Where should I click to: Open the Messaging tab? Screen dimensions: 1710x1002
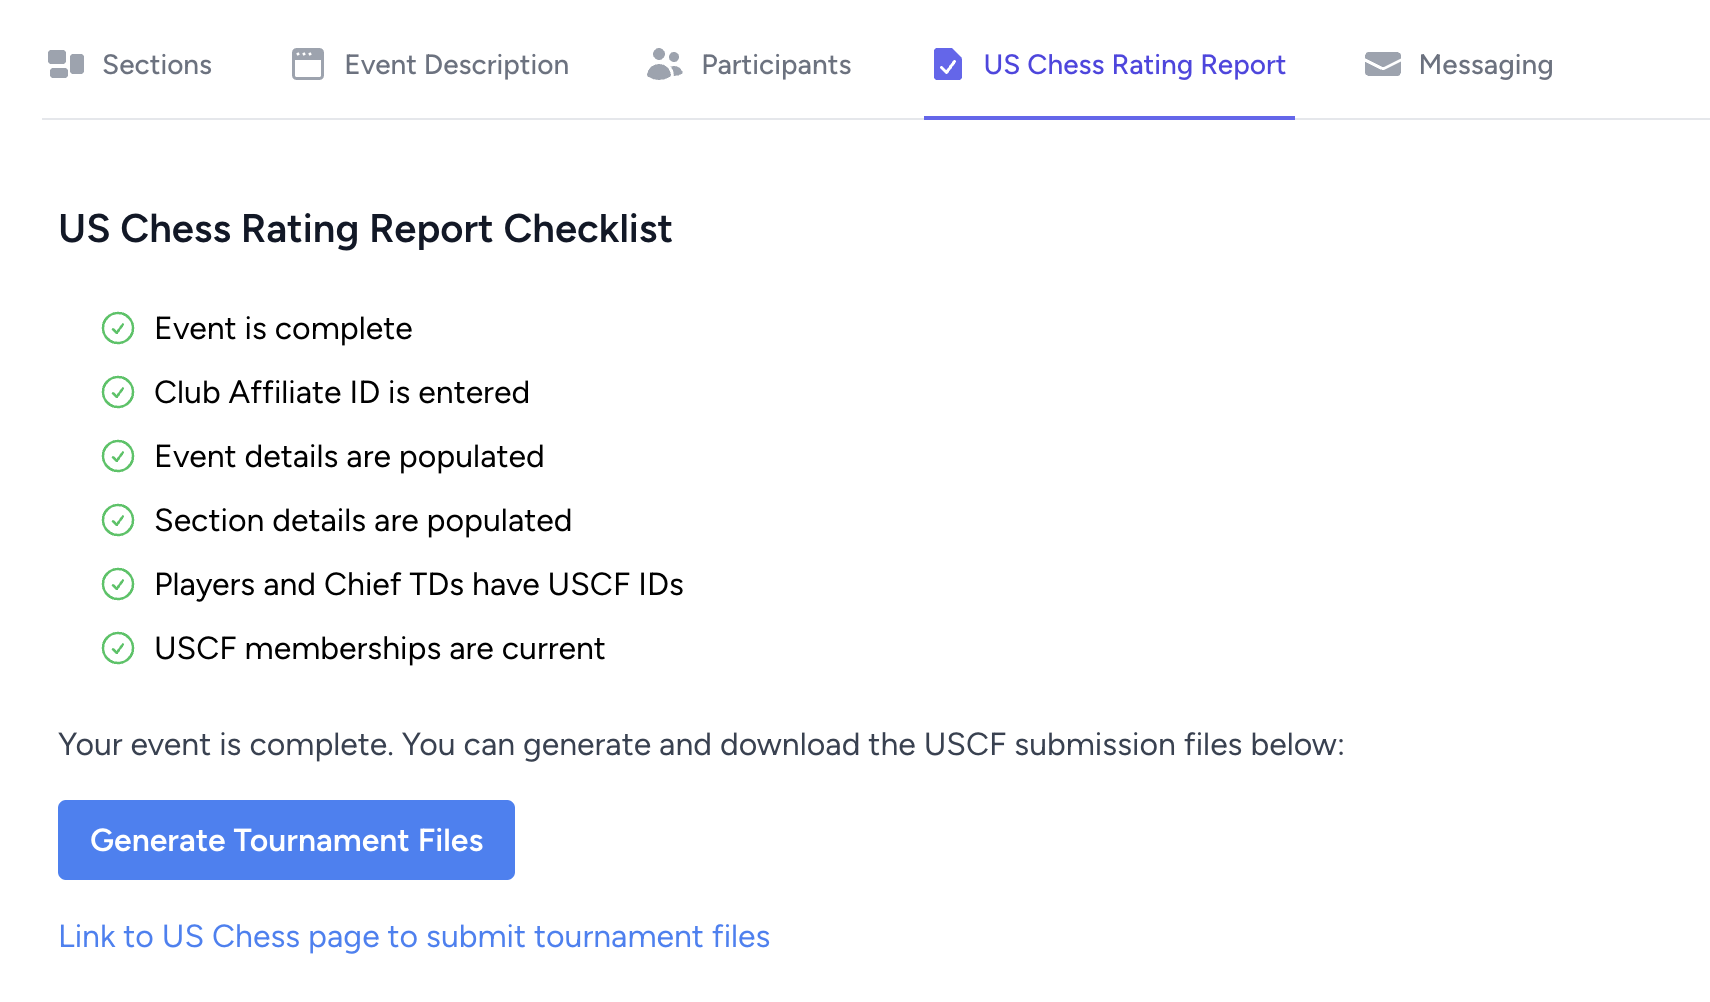click(x=1485, y=65)
